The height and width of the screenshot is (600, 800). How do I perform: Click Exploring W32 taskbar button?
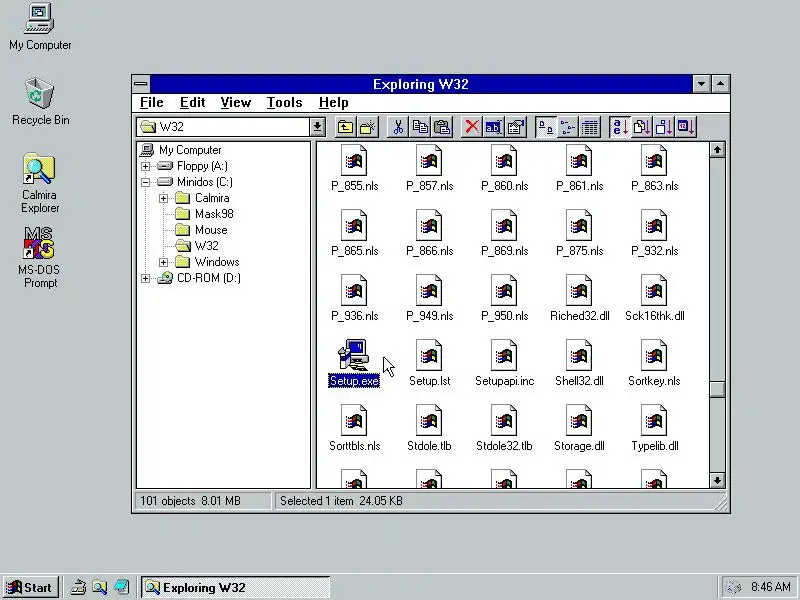point(236,587)
